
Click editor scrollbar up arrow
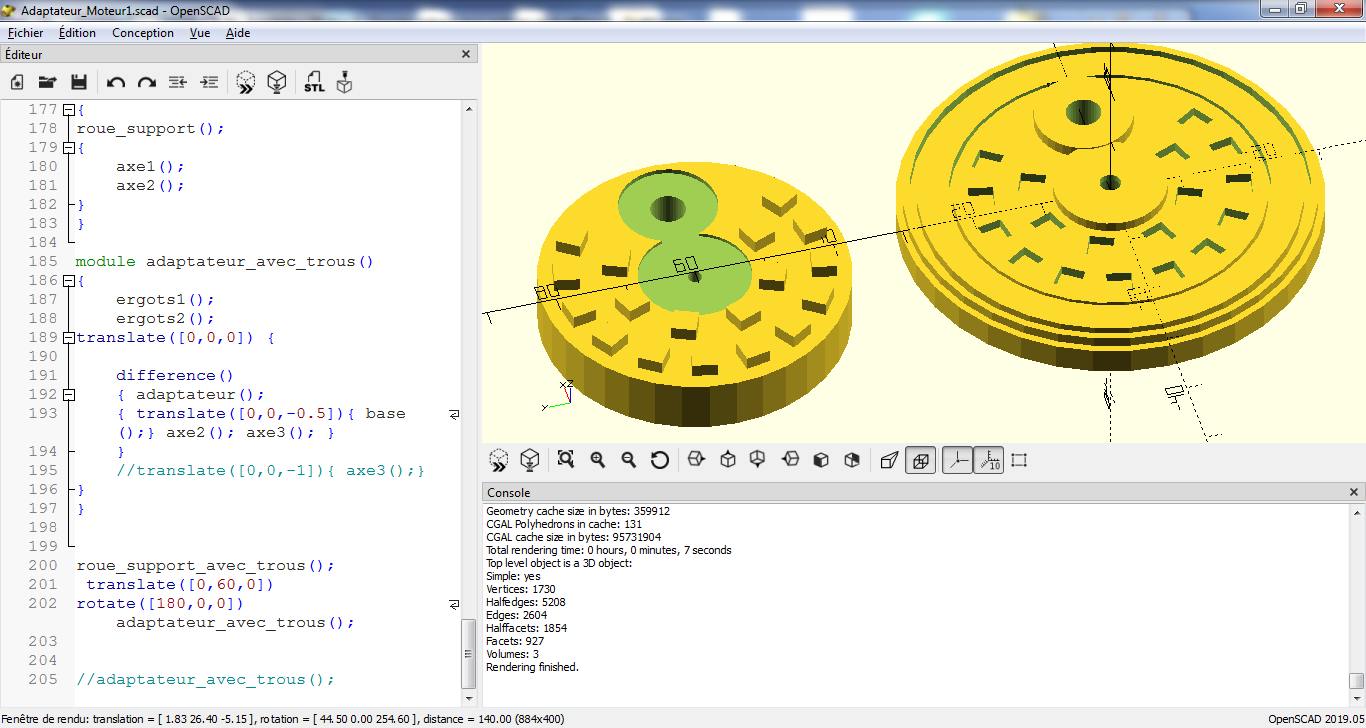[469, 109]
